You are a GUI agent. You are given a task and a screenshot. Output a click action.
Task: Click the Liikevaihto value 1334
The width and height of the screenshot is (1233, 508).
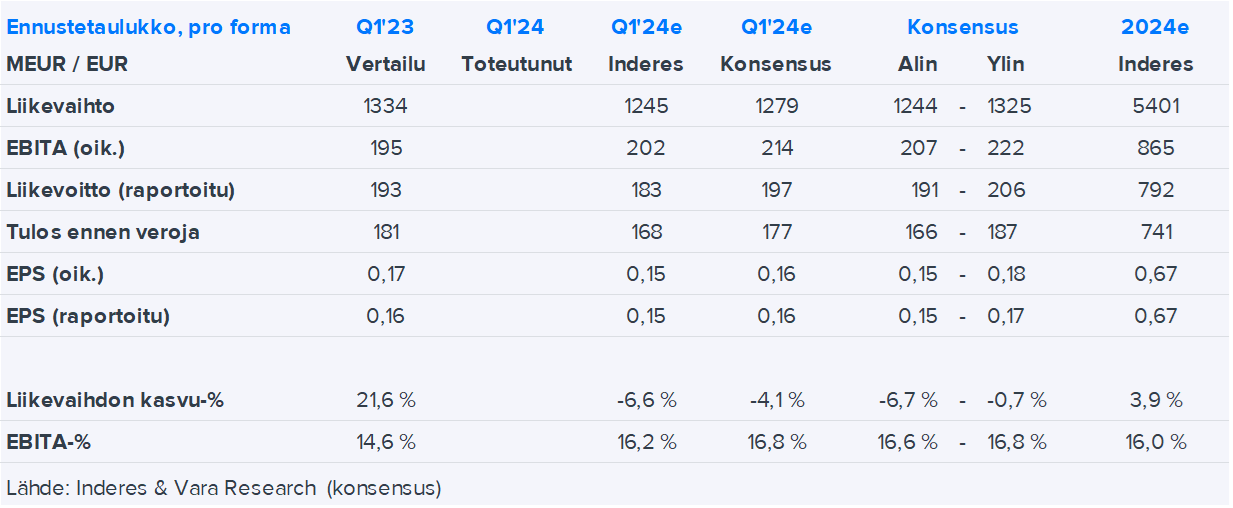point(385,106)
